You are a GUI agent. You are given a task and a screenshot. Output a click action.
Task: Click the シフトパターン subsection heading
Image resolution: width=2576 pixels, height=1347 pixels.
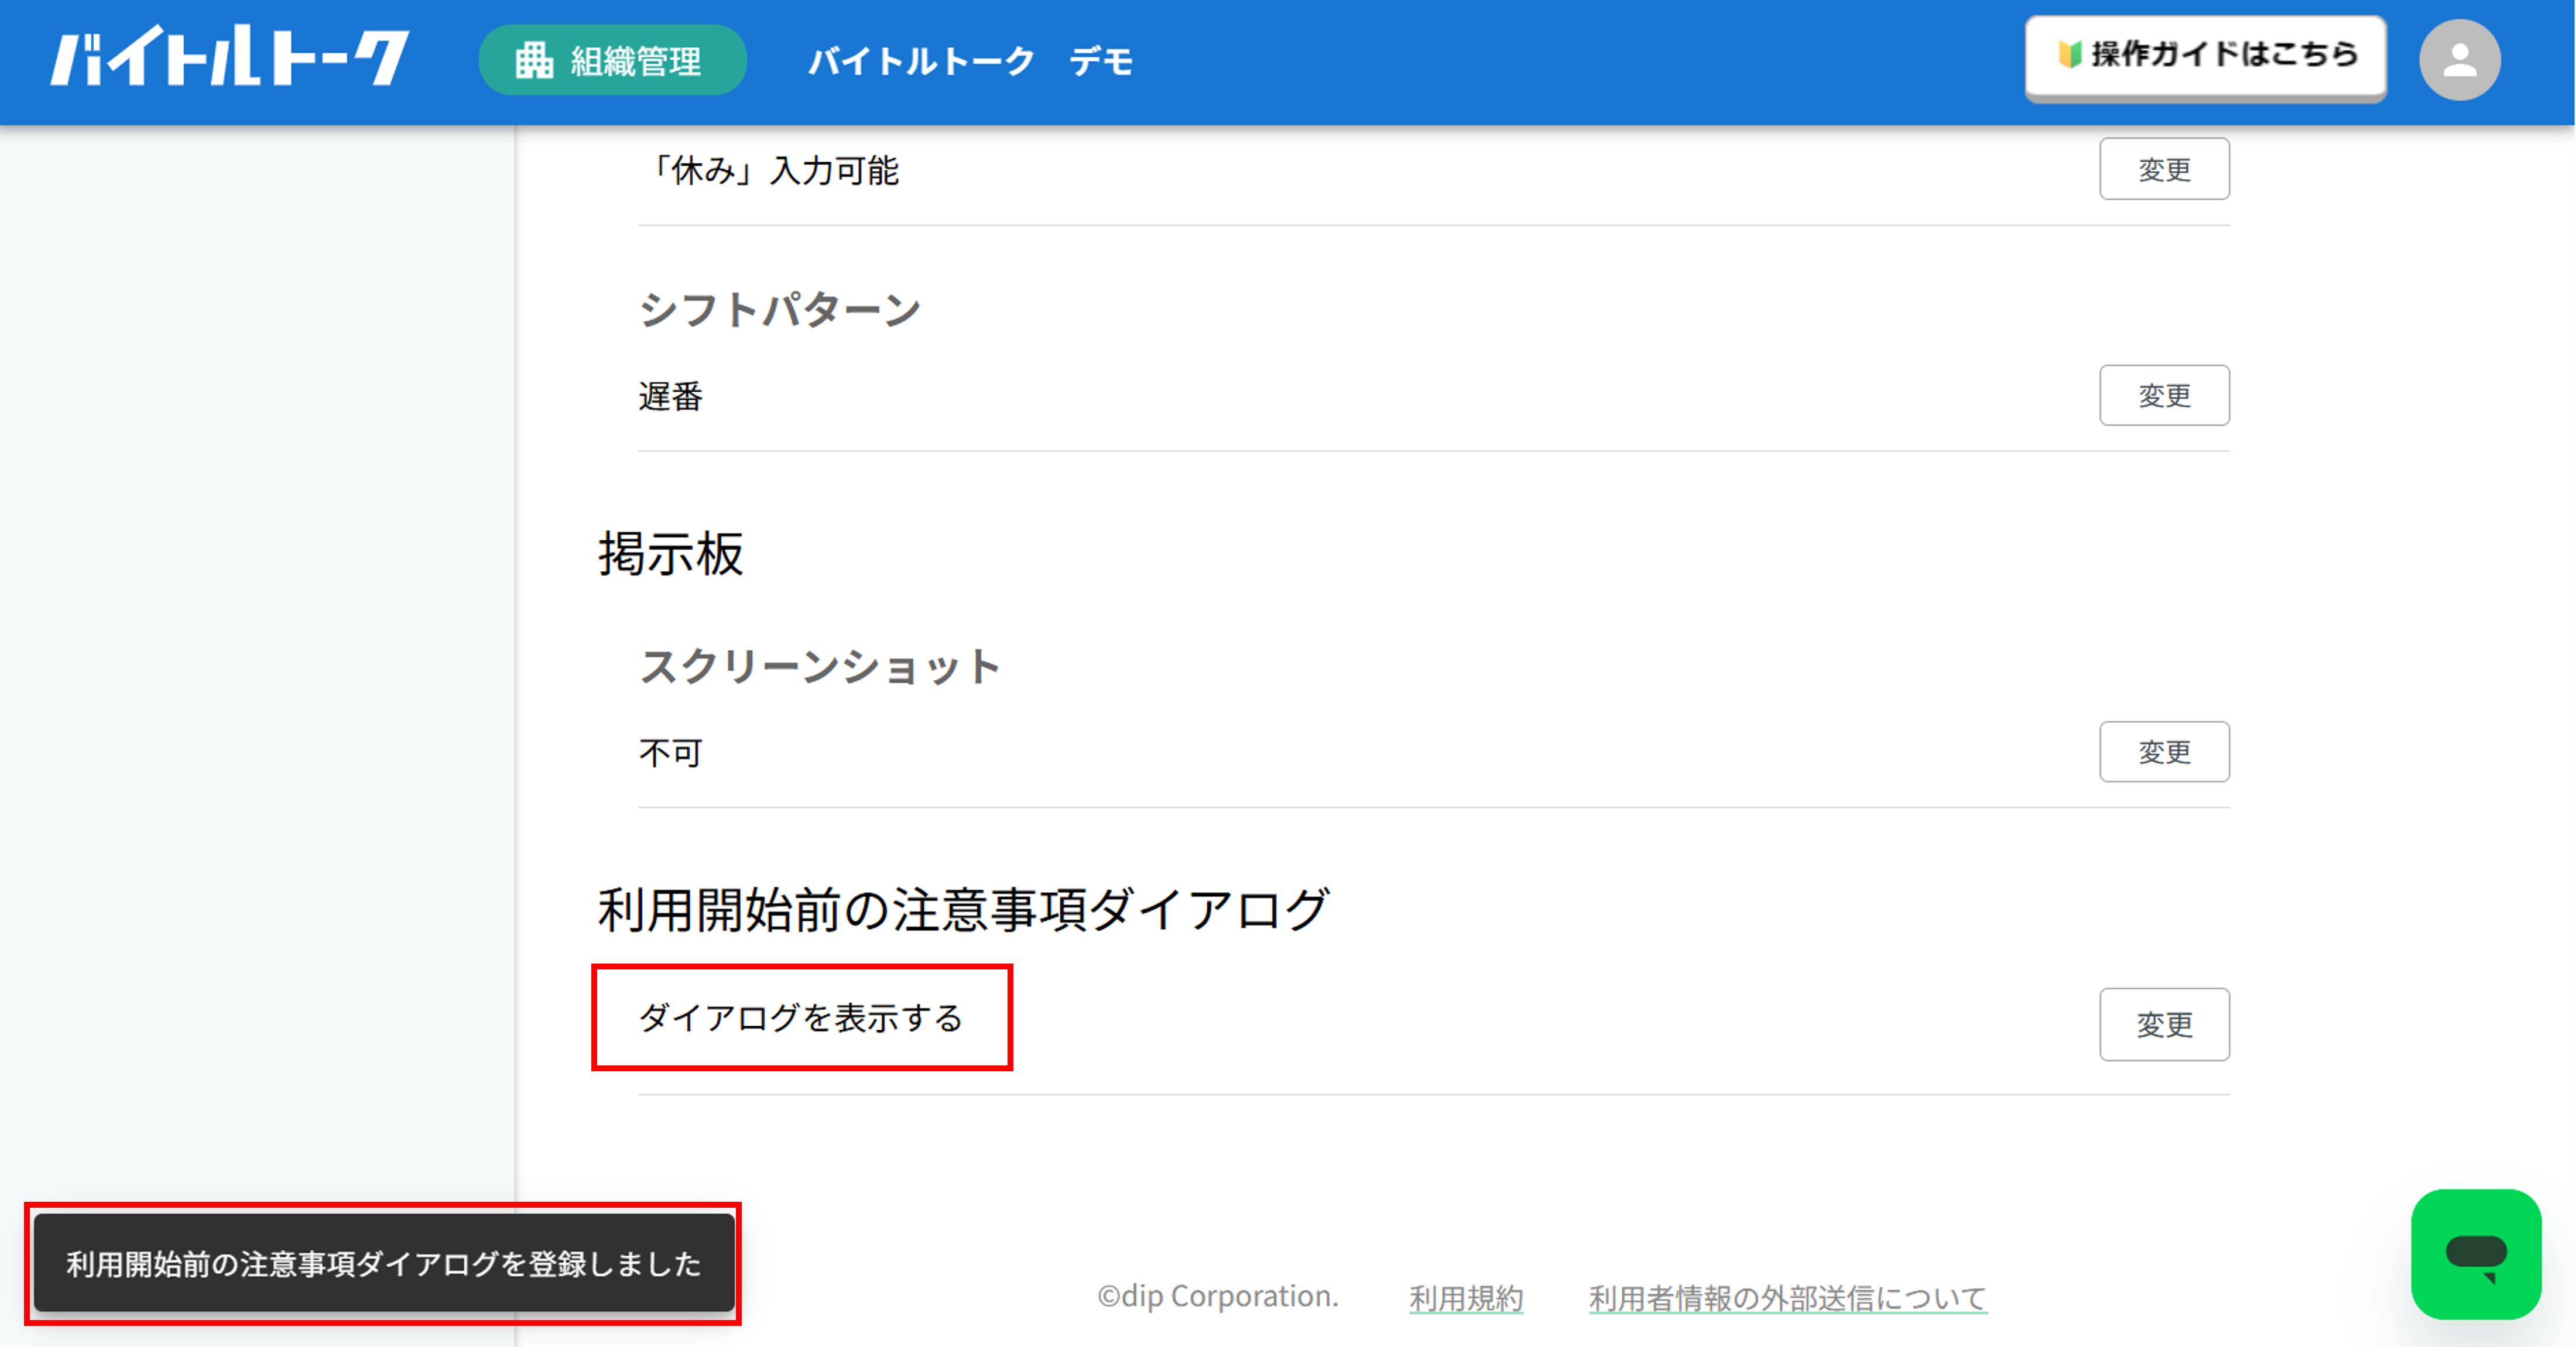(x=780, y=309)
